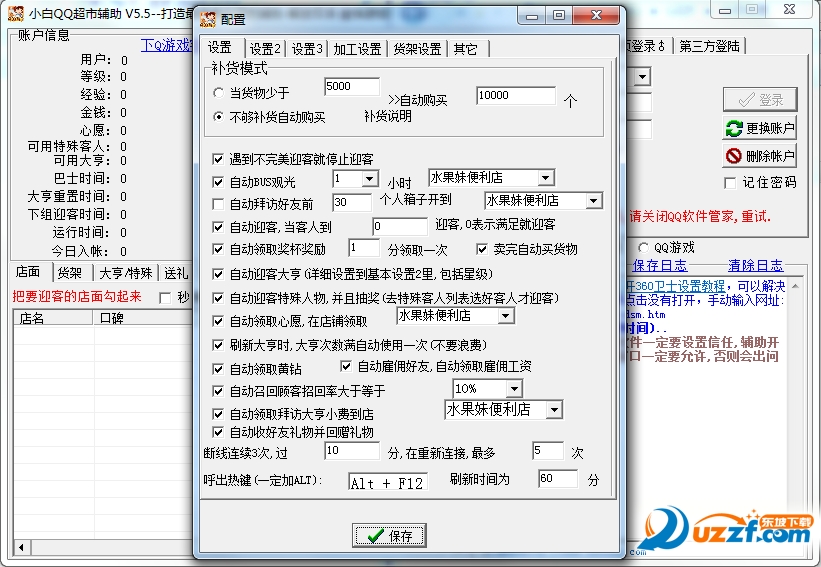Open store dropdown next to 小时
The height and width of the screenshot is (567, 821).
[546, 177]
